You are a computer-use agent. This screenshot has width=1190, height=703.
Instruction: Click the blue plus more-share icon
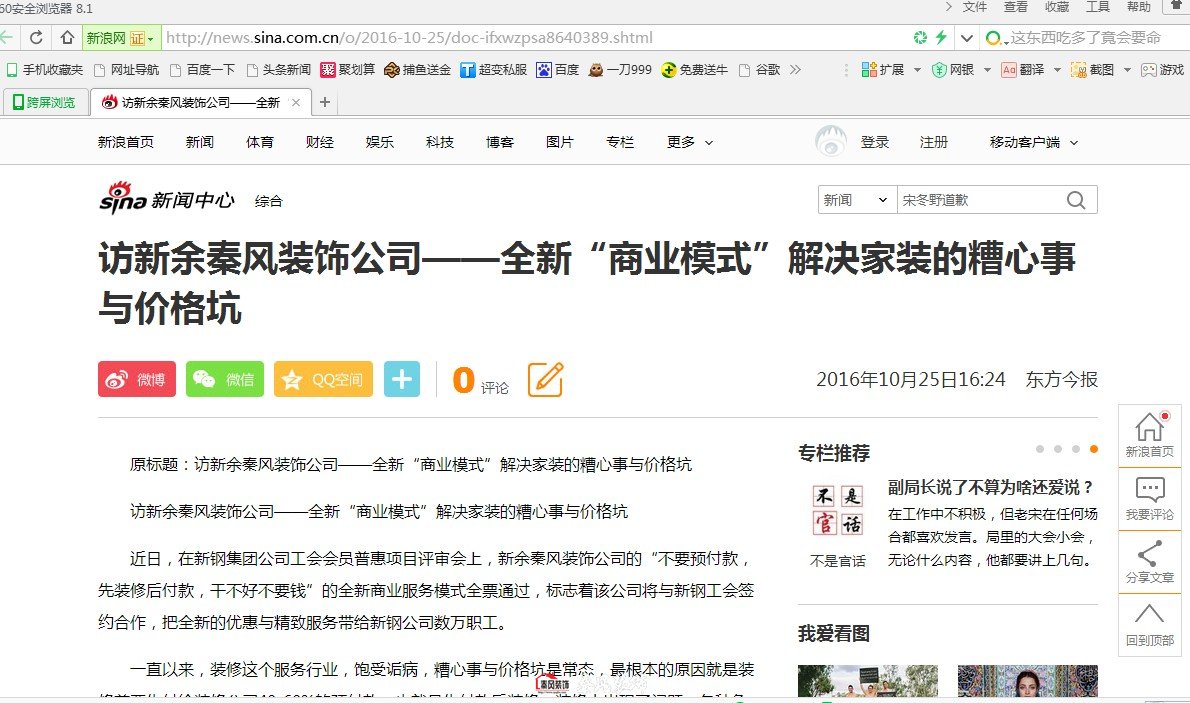coord(402,380)
